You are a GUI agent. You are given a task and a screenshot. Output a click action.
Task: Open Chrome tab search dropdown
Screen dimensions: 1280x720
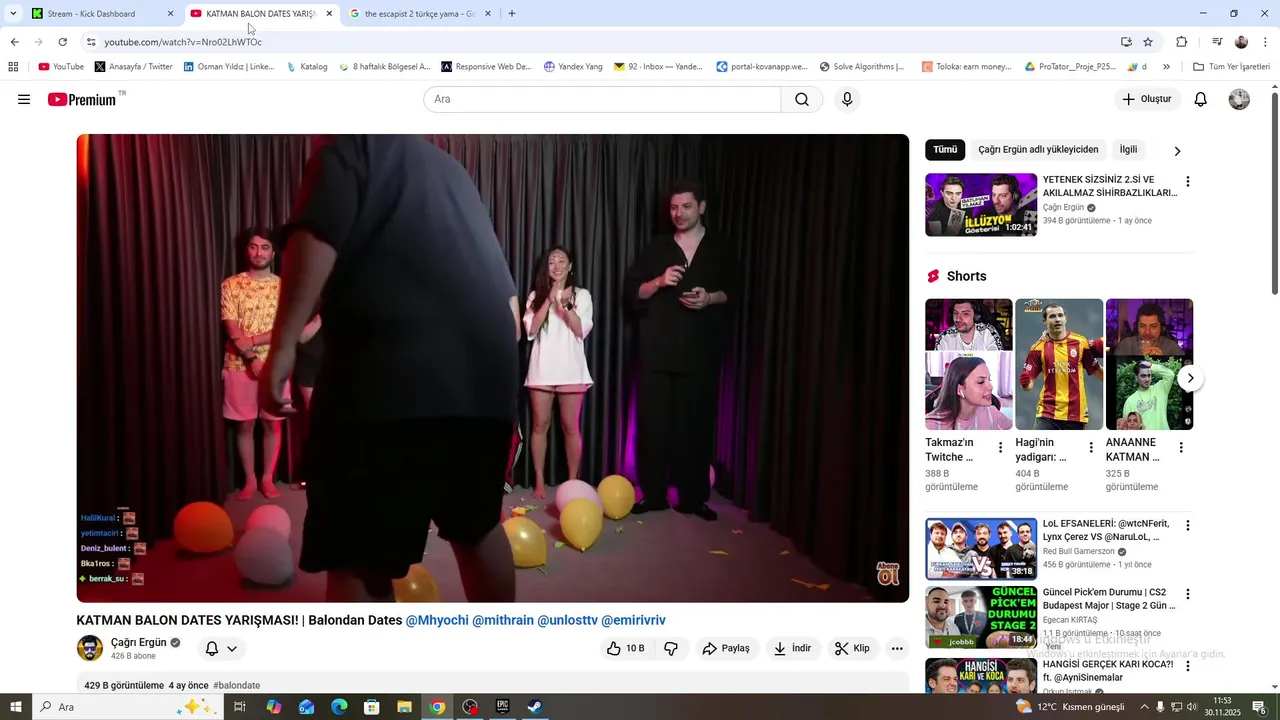13,14
